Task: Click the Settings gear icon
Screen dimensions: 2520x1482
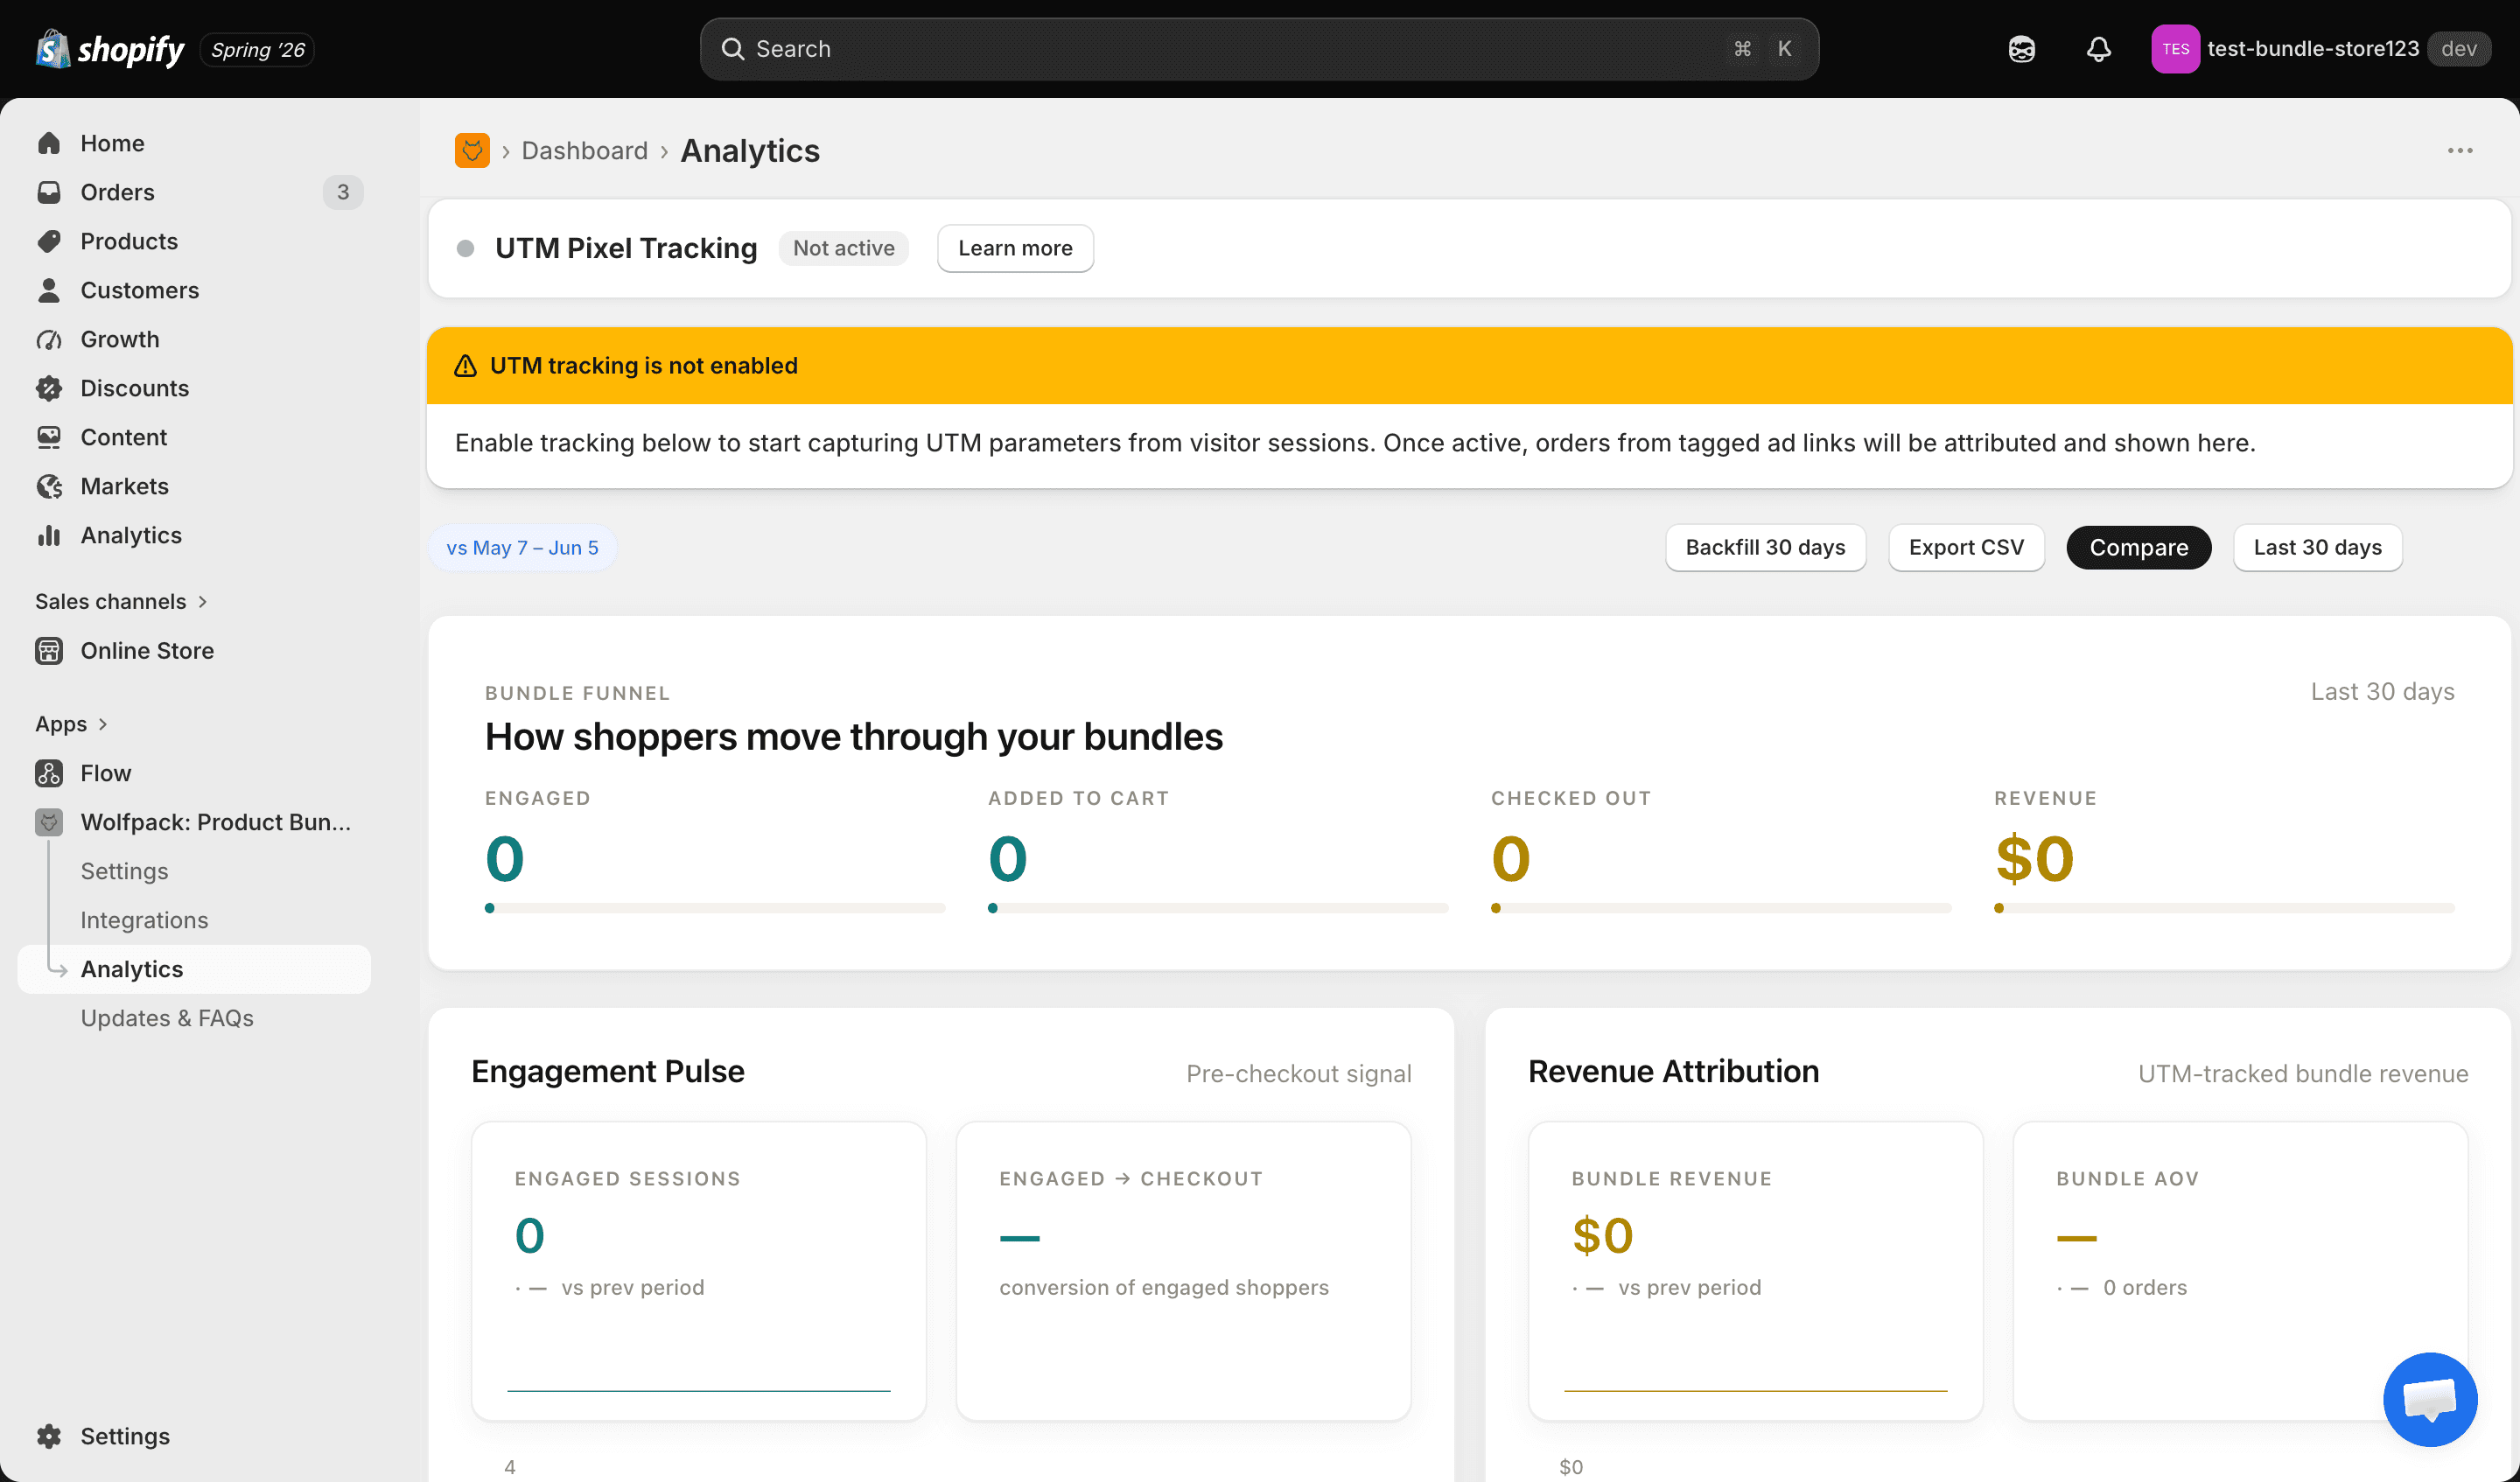Action: (49, 1436)
